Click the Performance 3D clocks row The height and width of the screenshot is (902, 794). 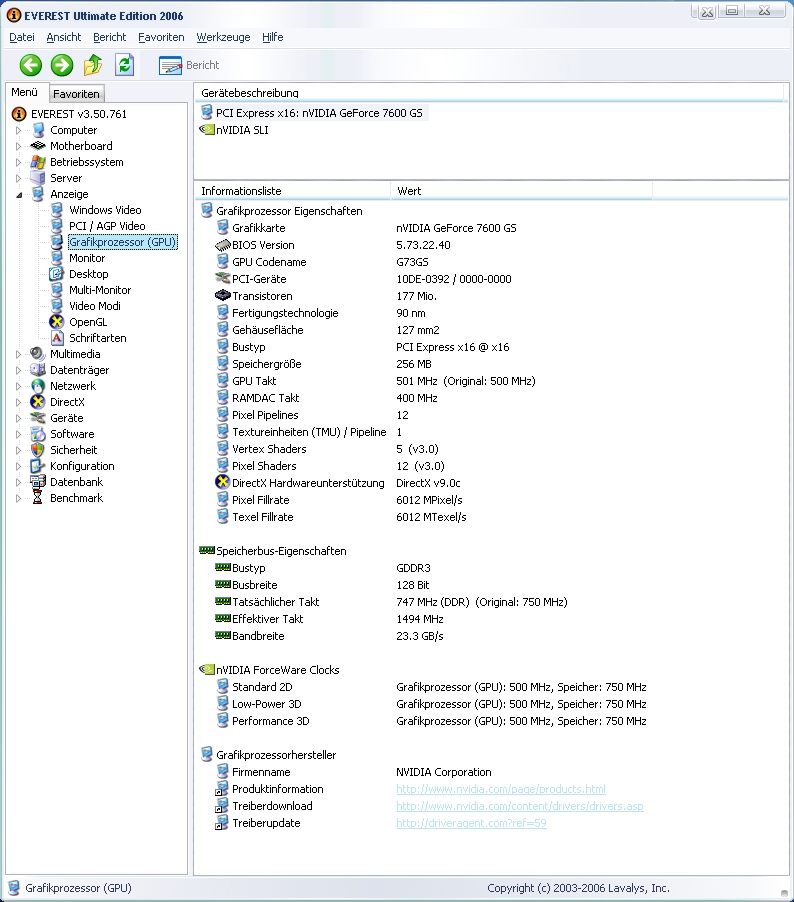(x=491, y=721)
